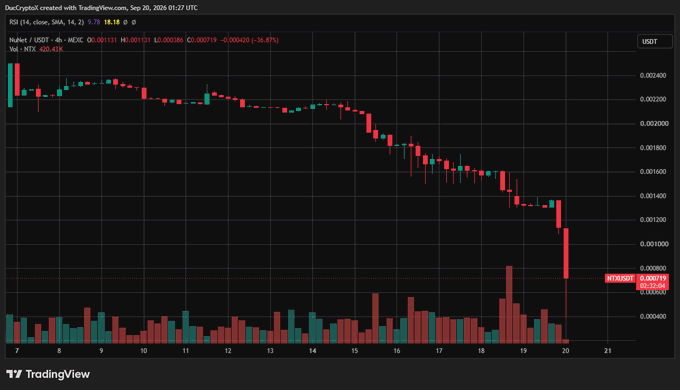Click date label 11 on time axis
Screen dimensions: 680x390
tap(186, 351)
